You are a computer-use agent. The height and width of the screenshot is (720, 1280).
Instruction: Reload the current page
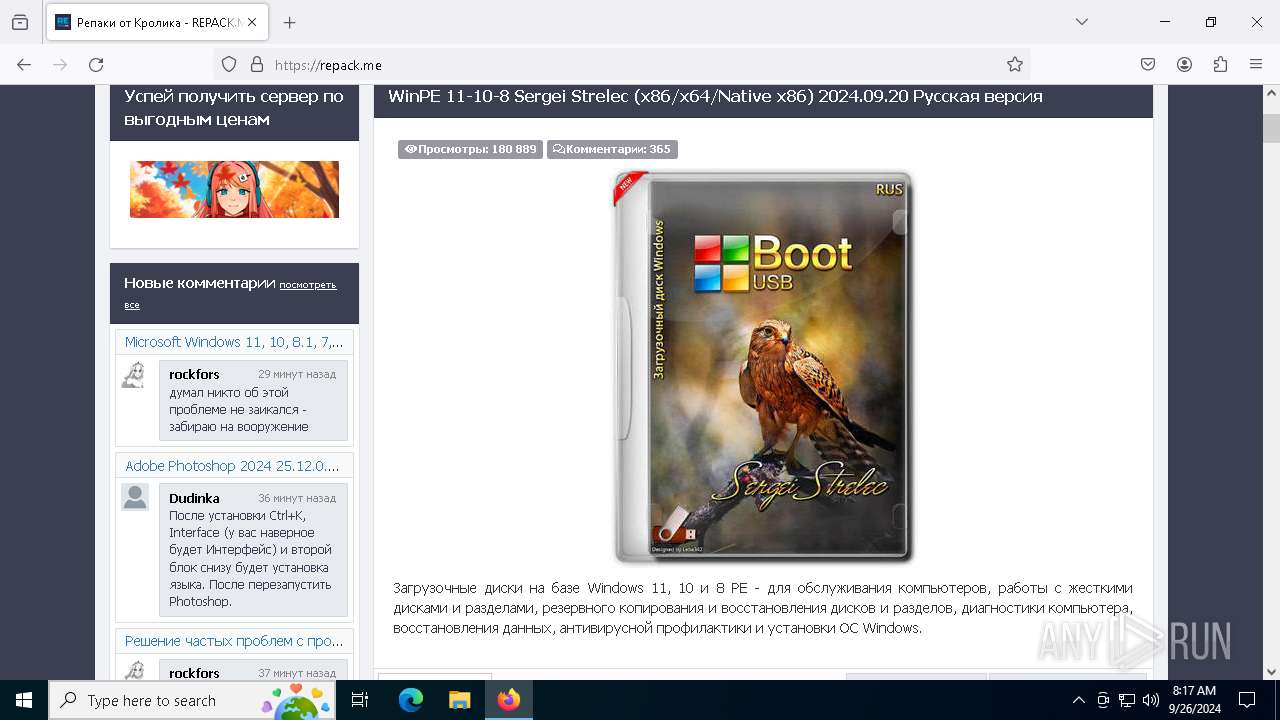(96, 64)
